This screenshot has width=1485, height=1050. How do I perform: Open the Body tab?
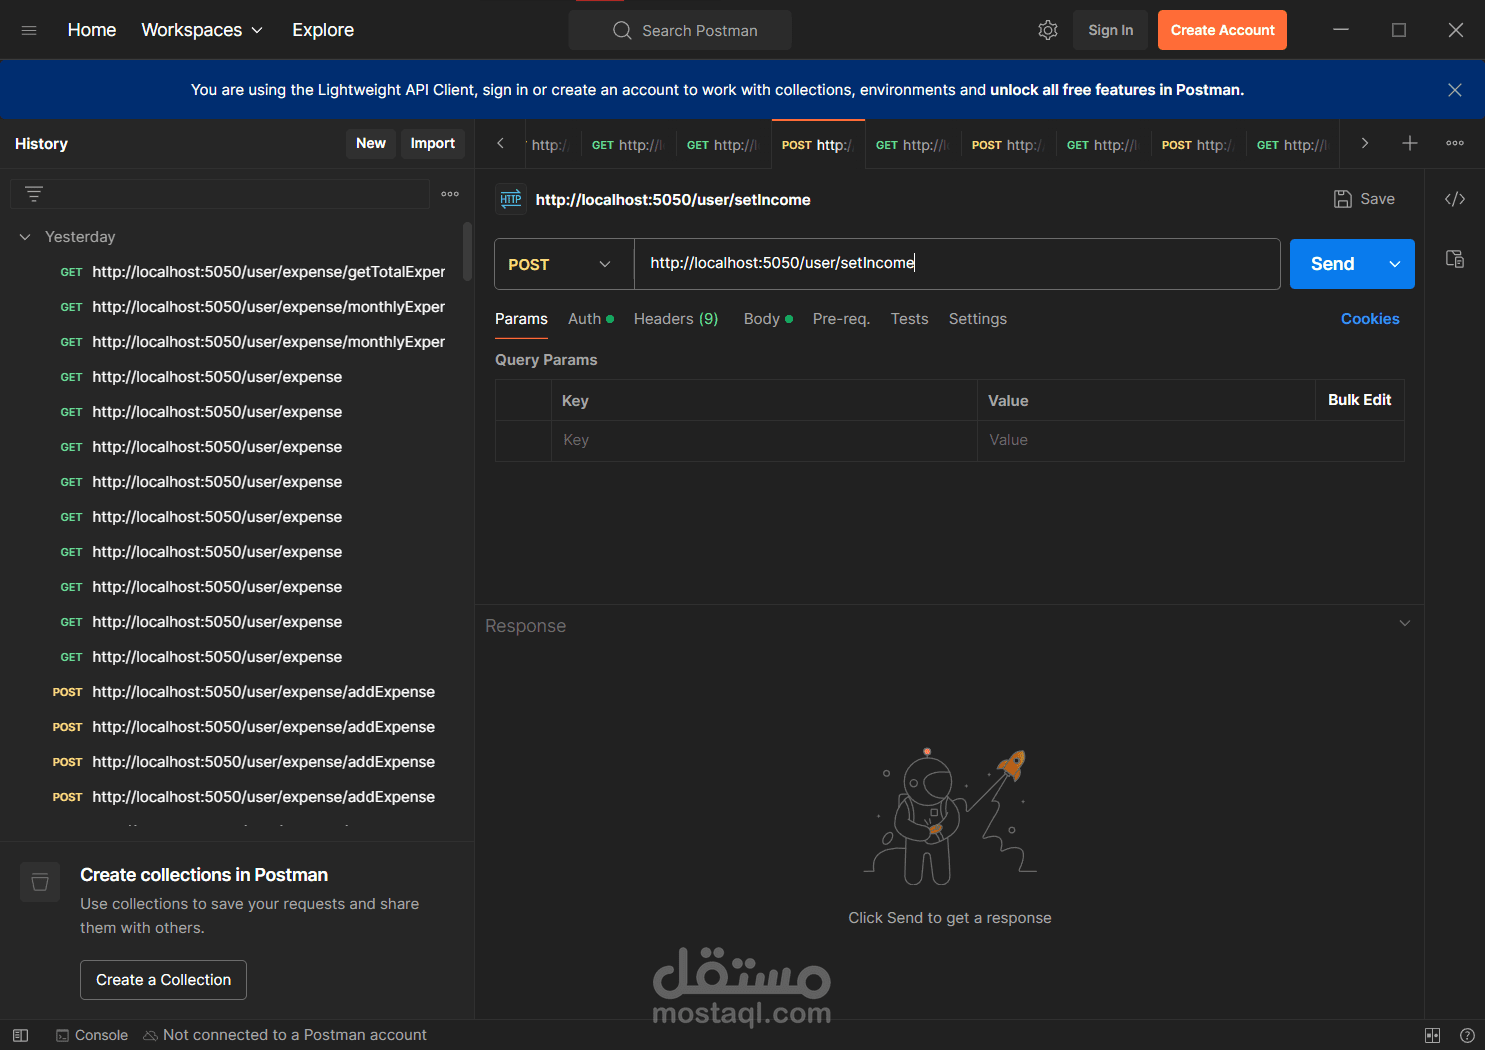coord(768,319)
